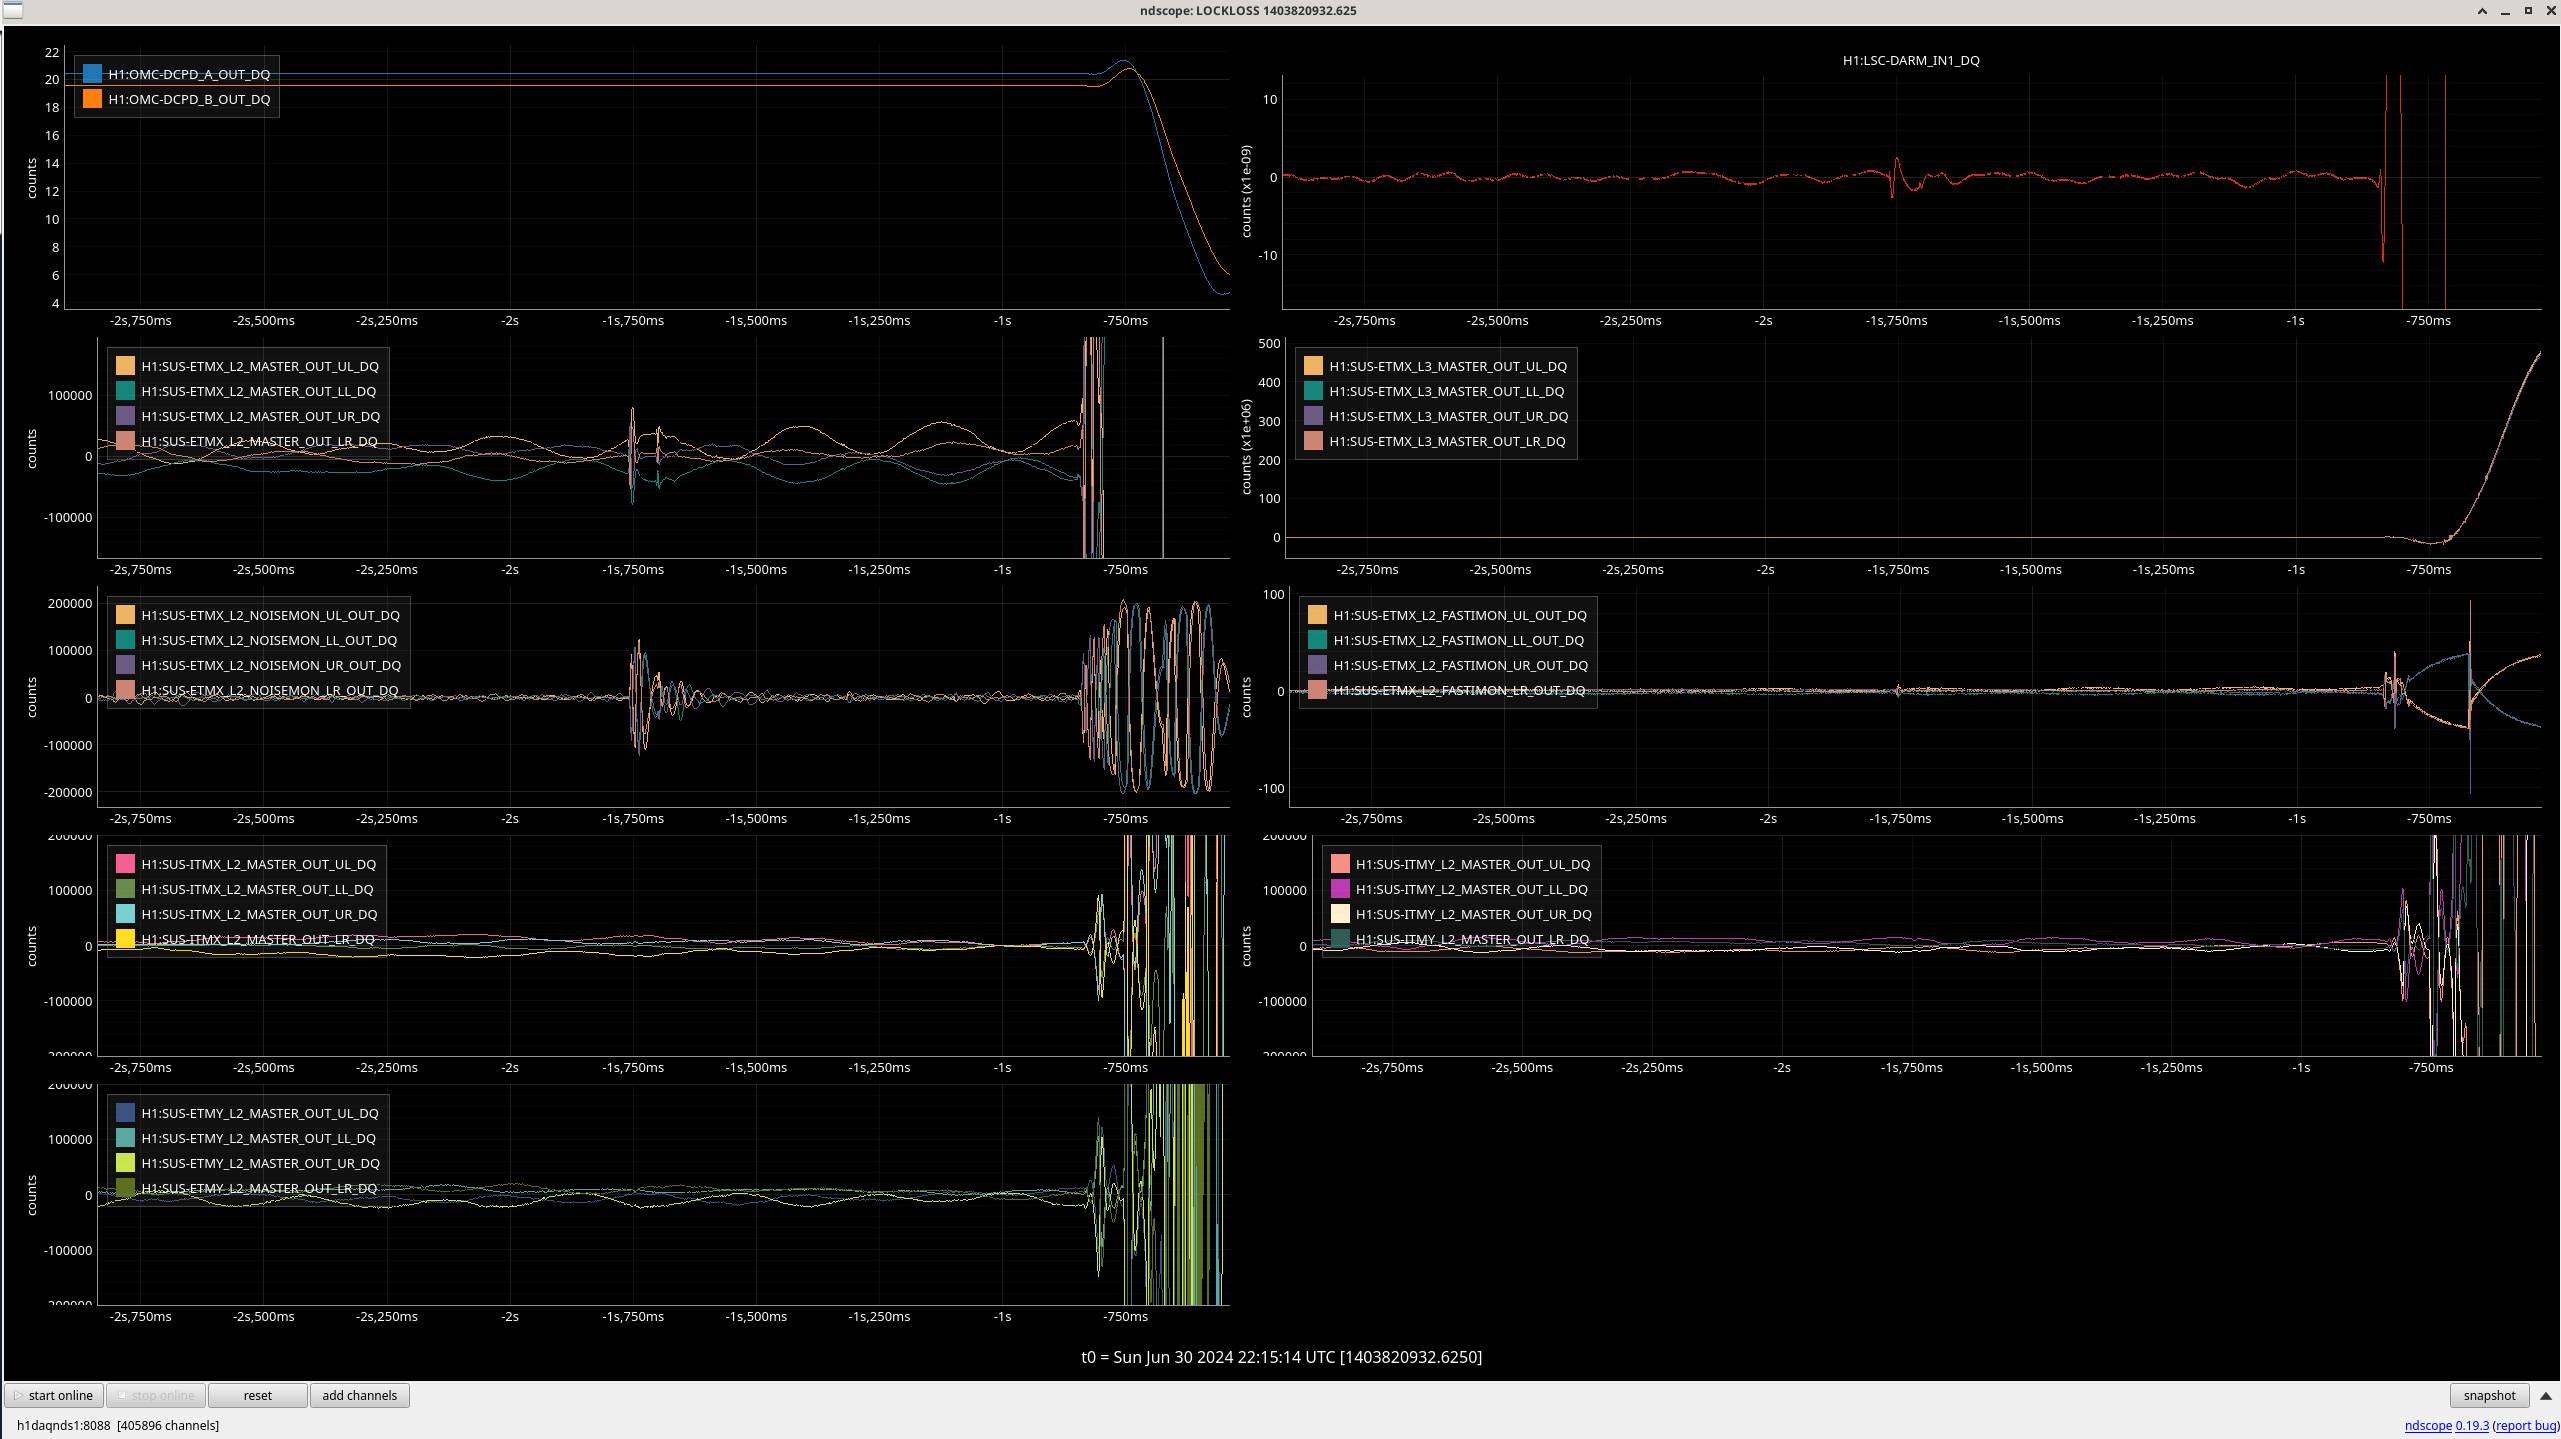Close the ndscope window
Image resolution: width=2561 pixels, height=1439 pixels.
coord(2550,11)
